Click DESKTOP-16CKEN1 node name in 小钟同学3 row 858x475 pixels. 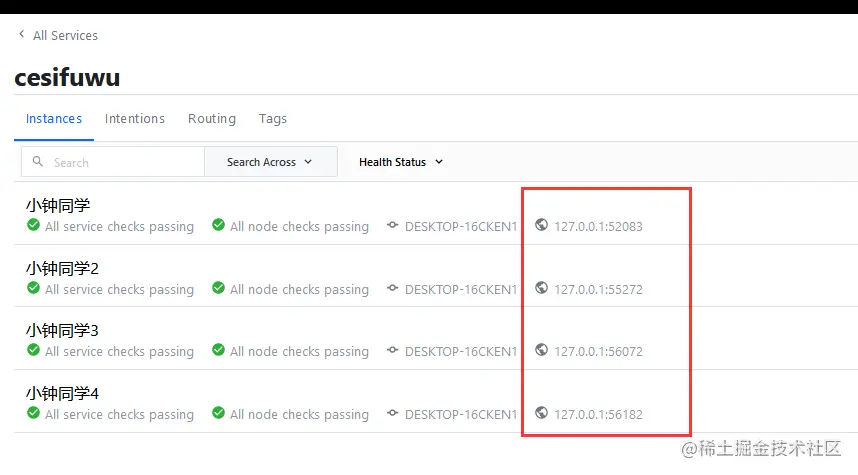461,351
